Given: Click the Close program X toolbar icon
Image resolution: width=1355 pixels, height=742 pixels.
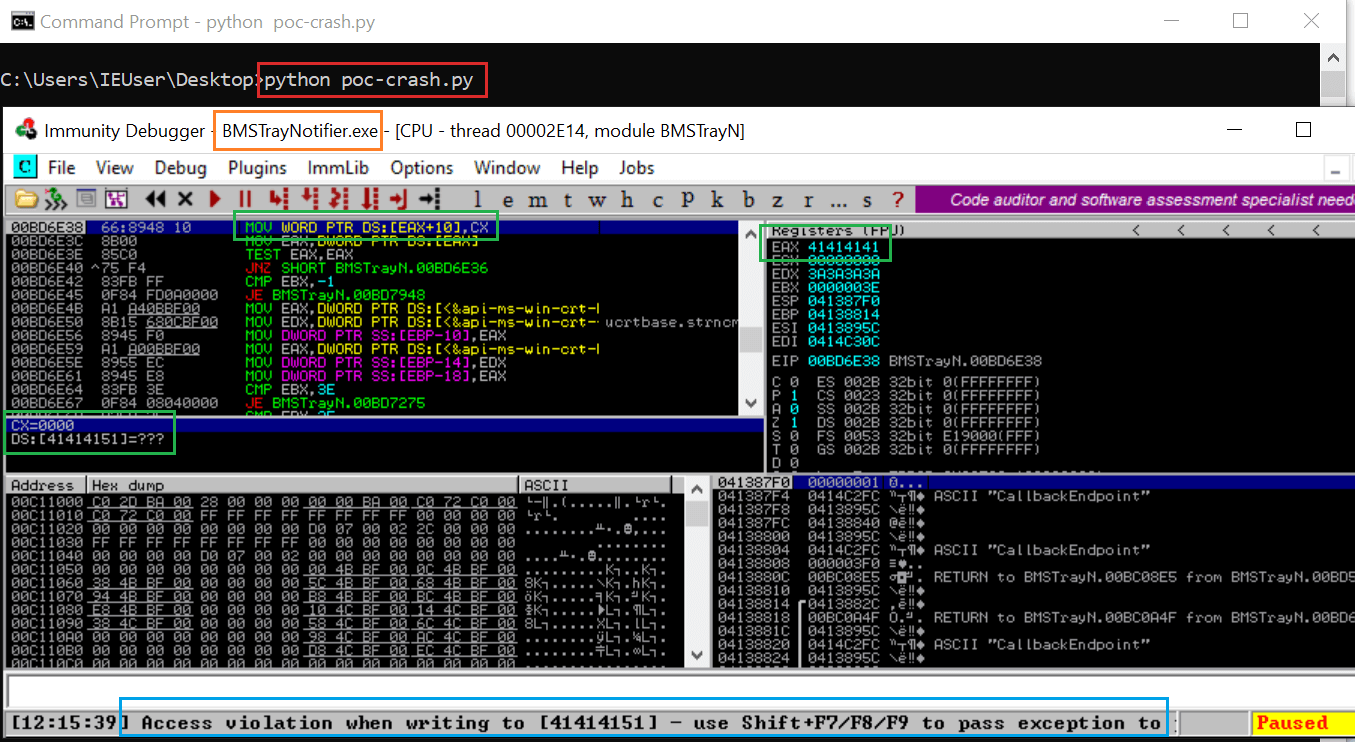Looking at the screenshot, I should pos(186,199).
